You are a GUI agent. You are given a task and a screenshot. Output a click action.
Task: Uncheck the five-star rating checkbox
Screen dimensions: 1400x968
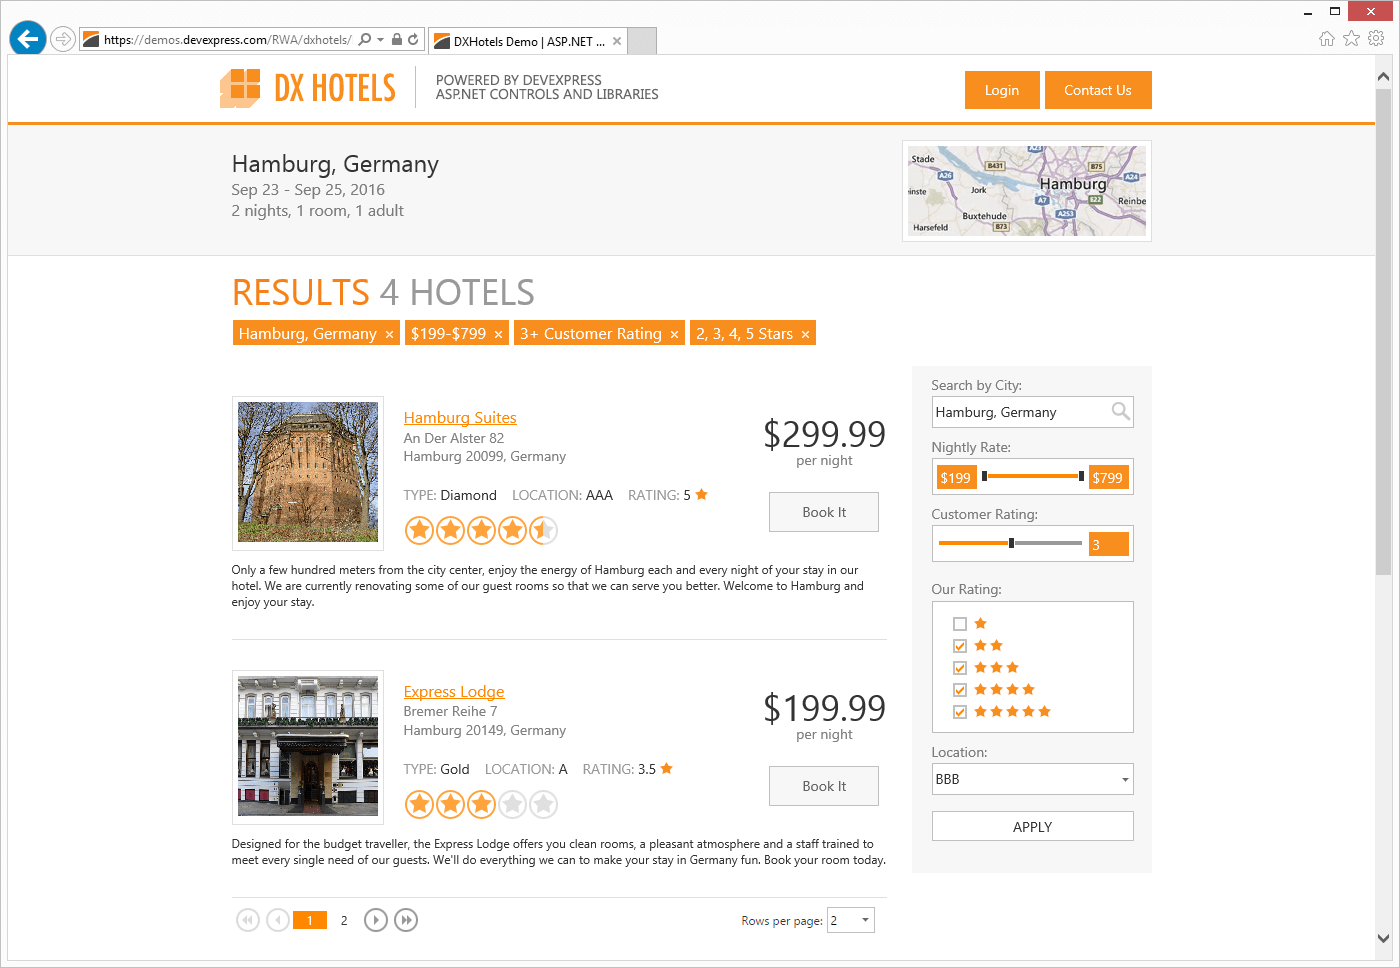[x=960, y=712]
